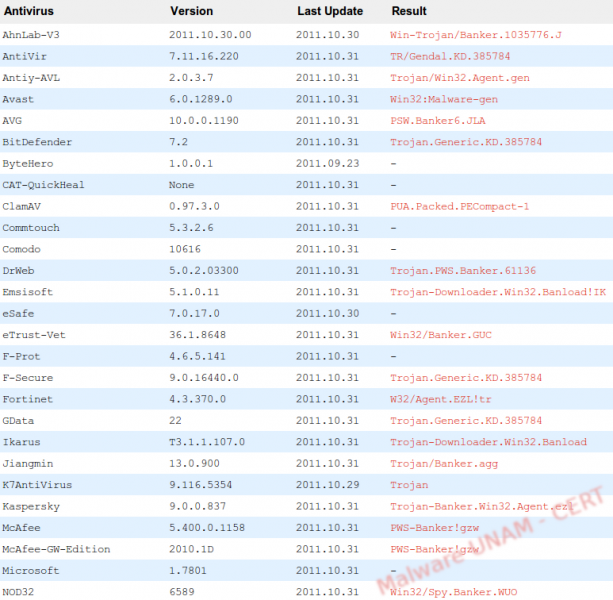Select result Trojan/Win32.Agent.gen
The height and width of the screenshot is (600, 613).
[x=460, y=78]
